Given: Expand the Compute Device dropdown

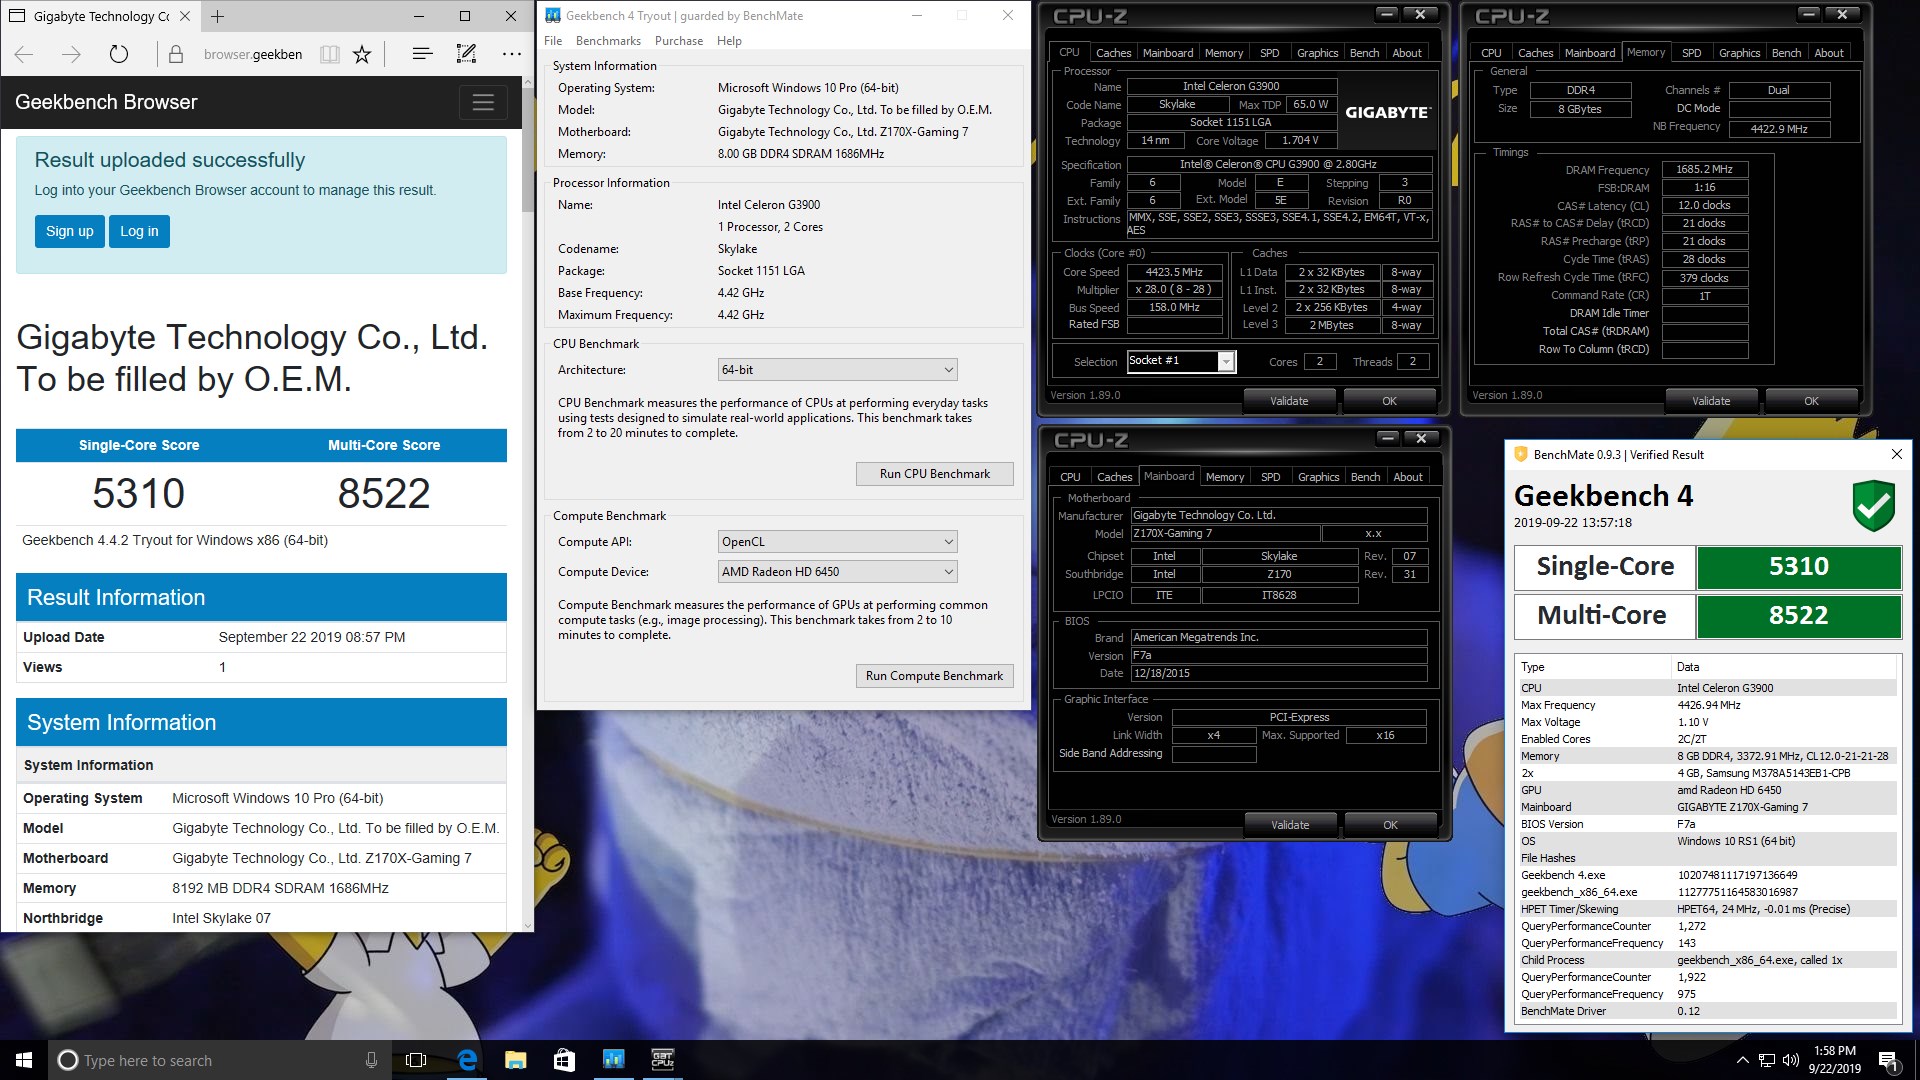Looking at the screenshot, I should pos(837,572).
